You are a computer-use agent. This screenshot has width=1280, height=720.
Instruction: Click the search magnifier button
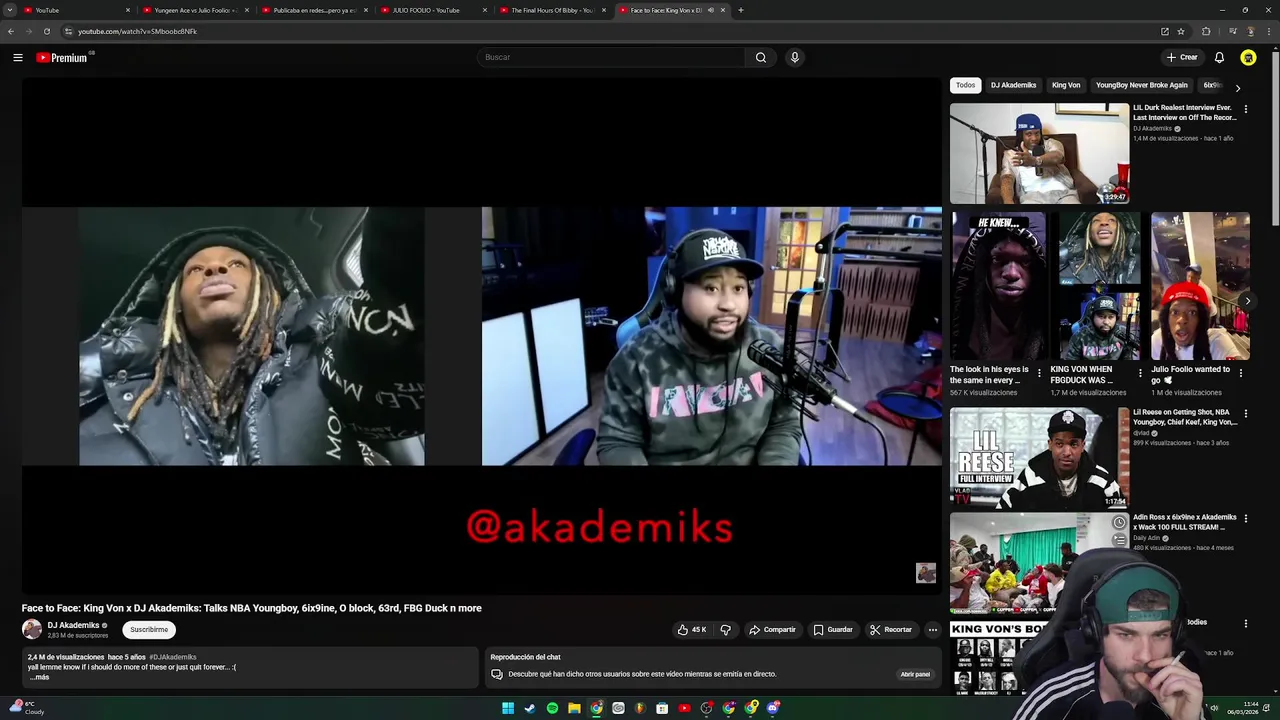pos(761,57)
